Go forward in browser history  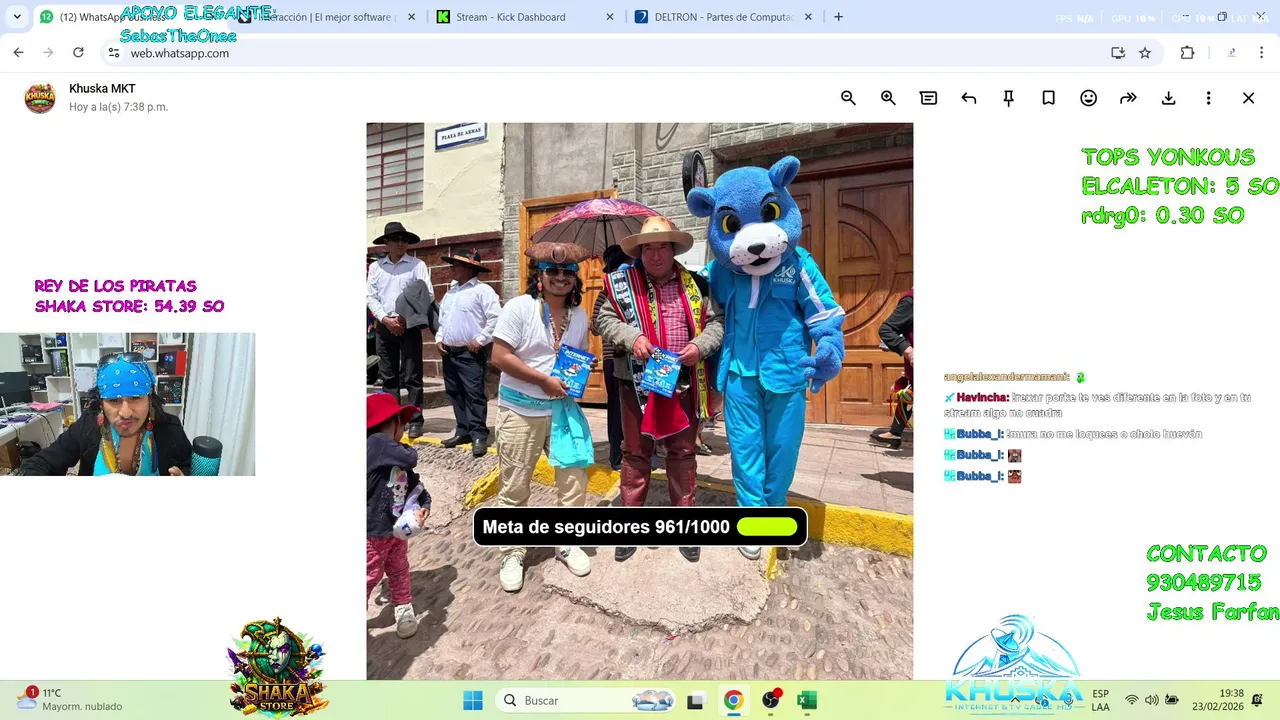(48, 53)
